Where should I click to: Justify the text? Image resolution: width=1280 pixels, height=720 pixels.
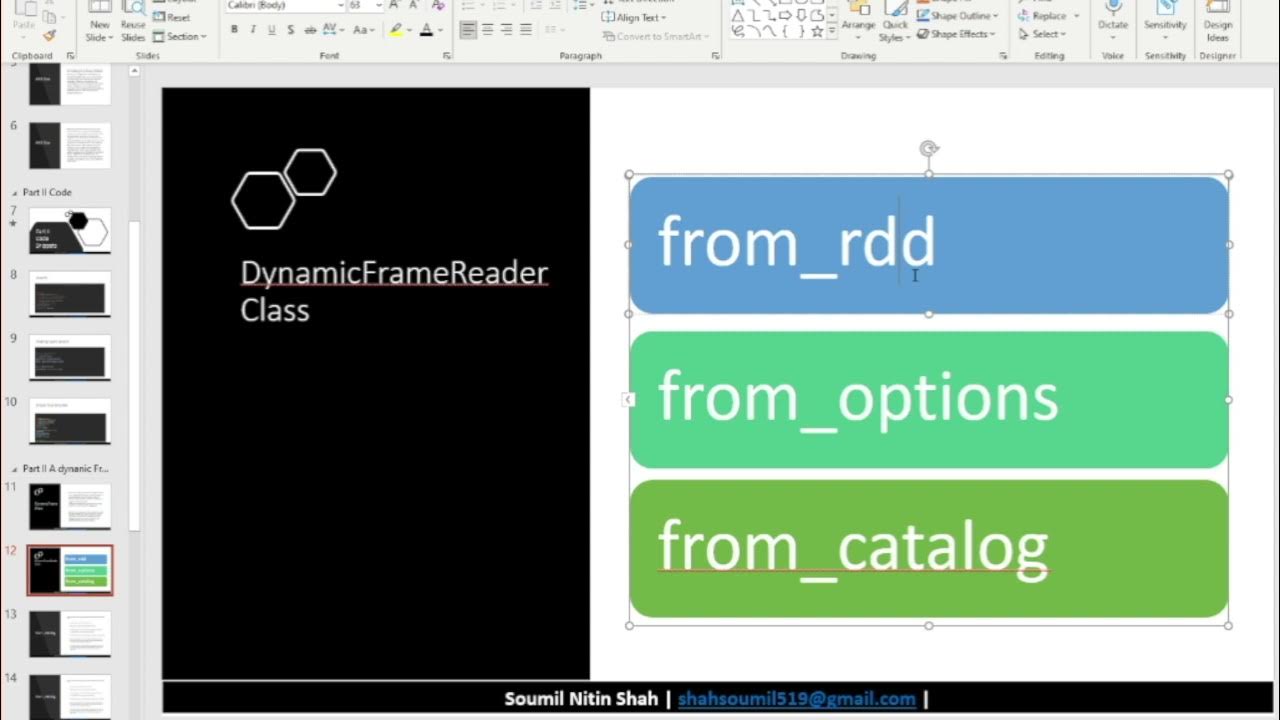coord(526,30)
